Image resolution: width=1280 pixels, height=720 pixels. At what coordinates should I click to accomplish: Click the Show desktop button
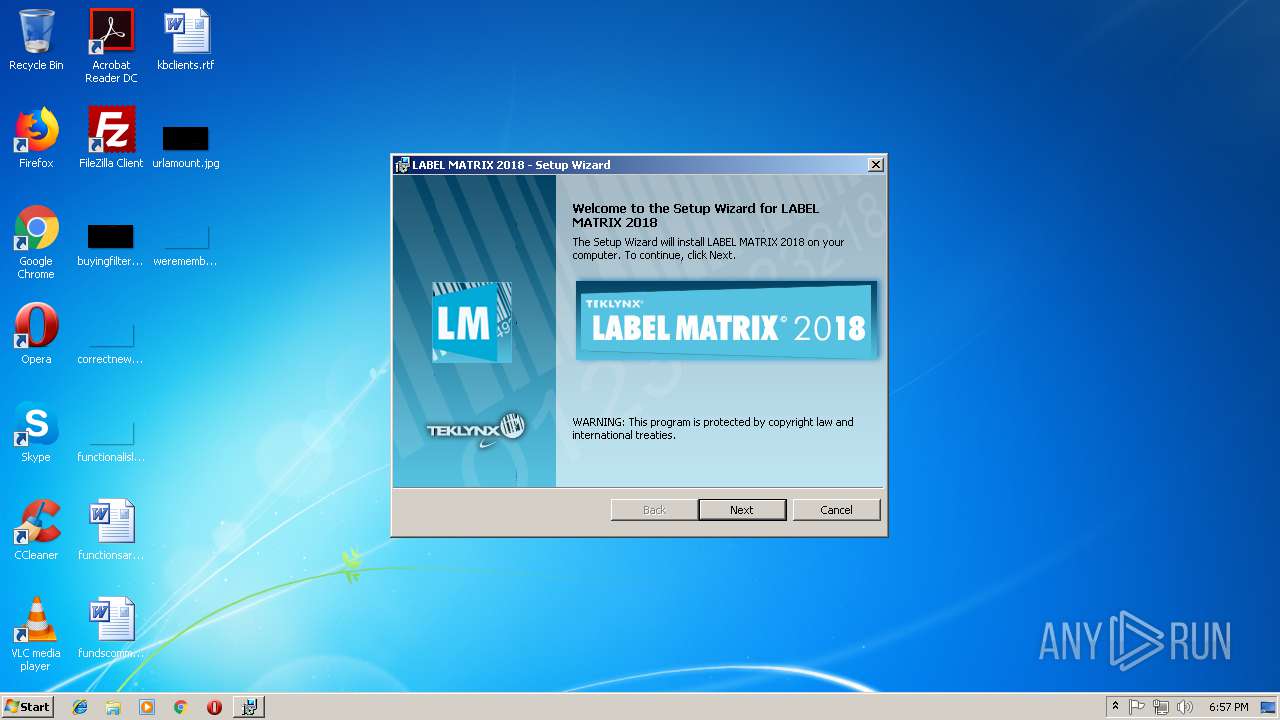pyautogui.click(x=1268, y=707)
